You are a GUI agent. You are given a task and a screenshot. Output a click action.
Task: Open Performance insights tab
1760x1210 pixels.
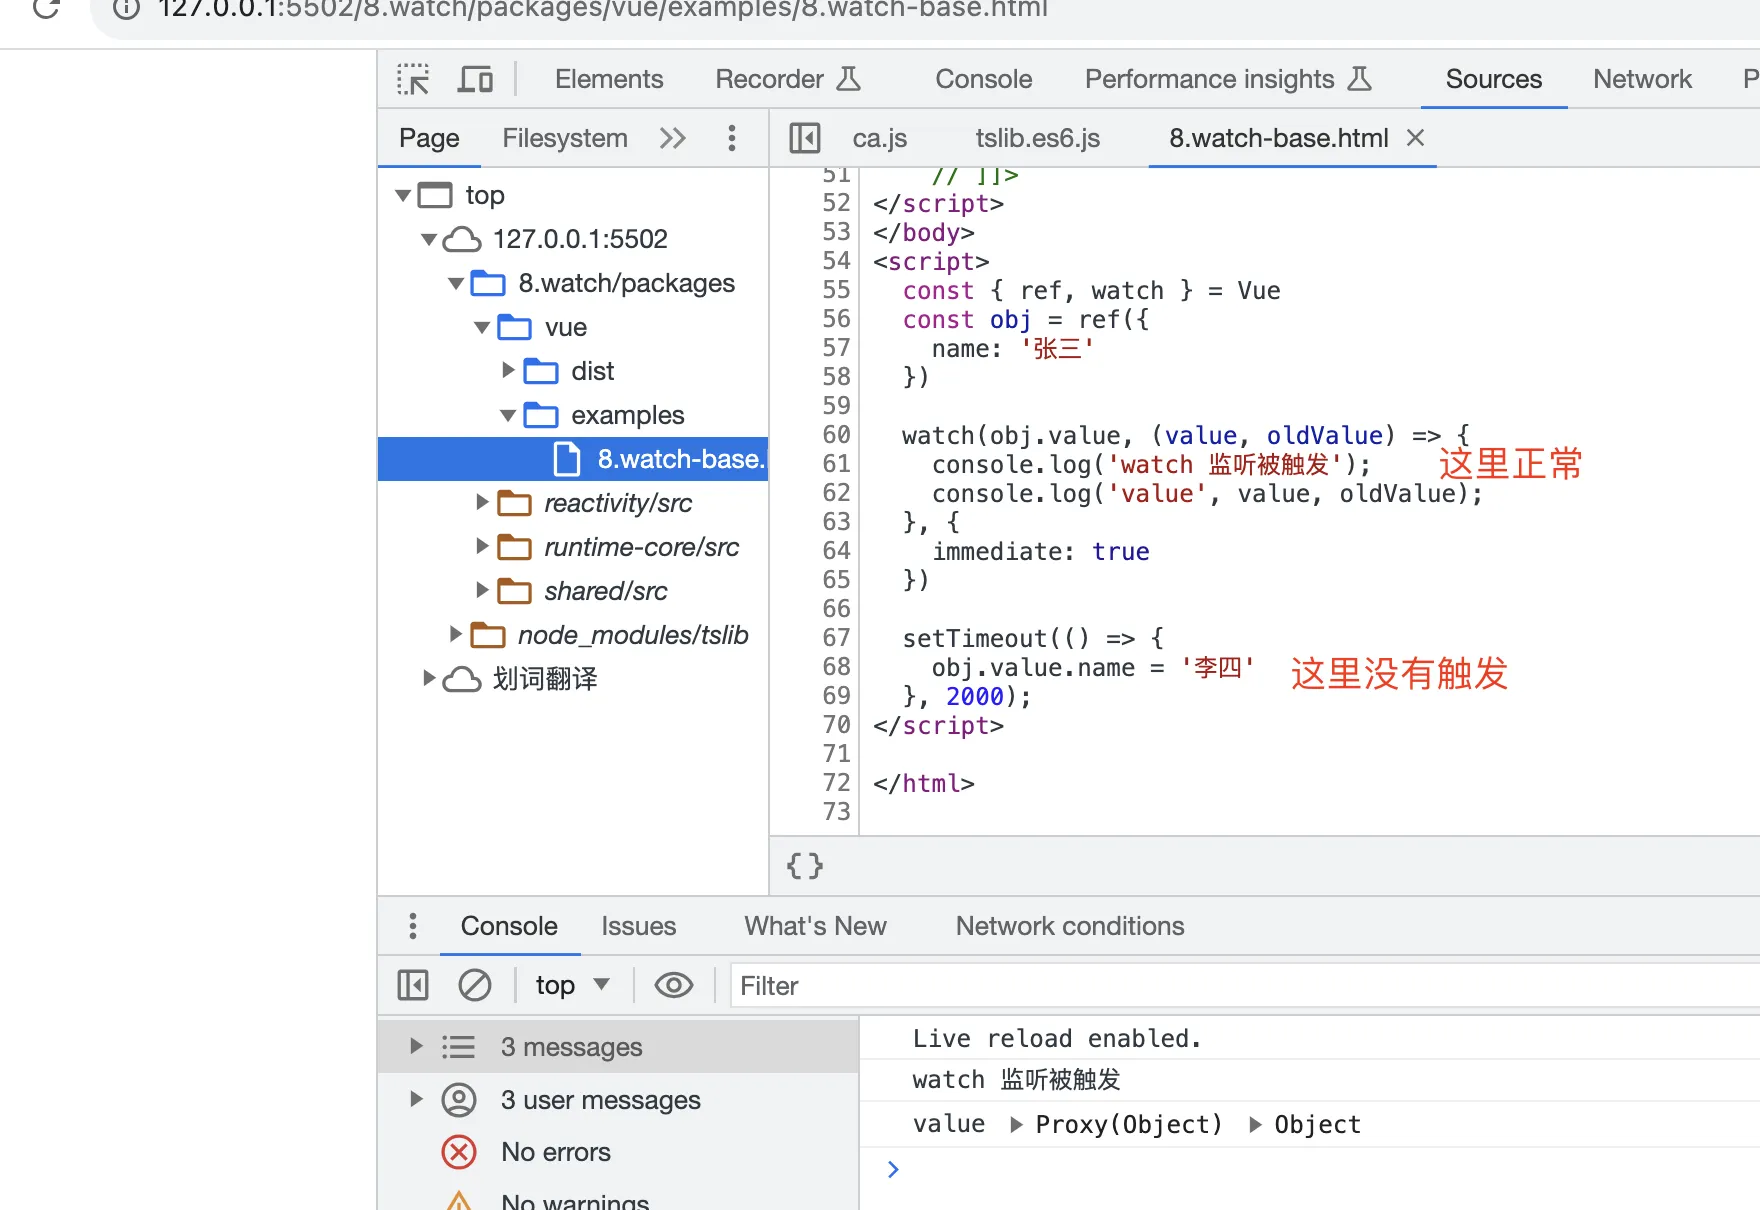pyautogui.click(x=1228, y=79)
